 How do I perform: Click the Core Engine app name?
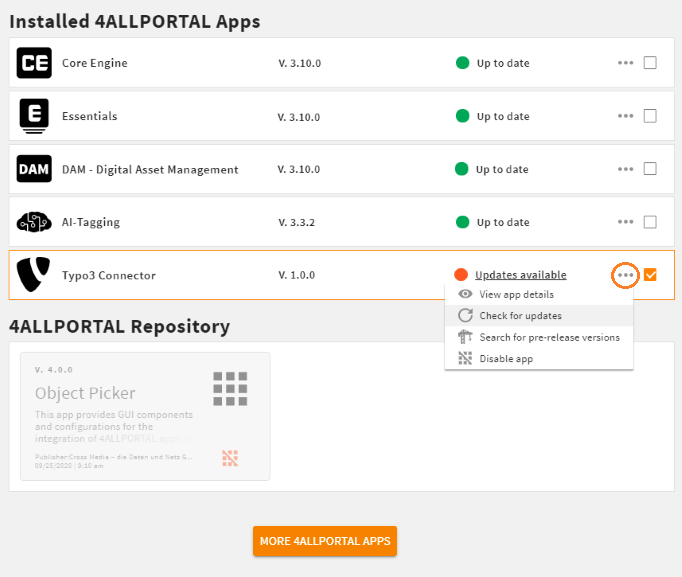point(95,63)
